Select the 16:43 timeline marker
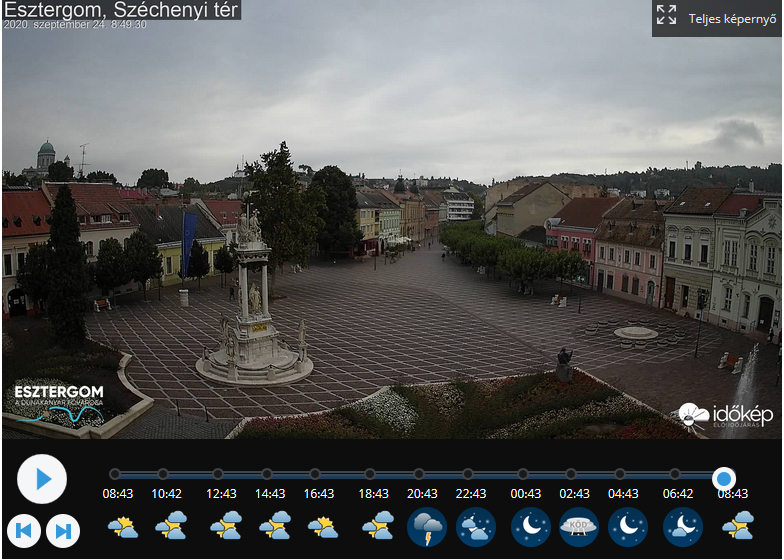 coord(315,474)
